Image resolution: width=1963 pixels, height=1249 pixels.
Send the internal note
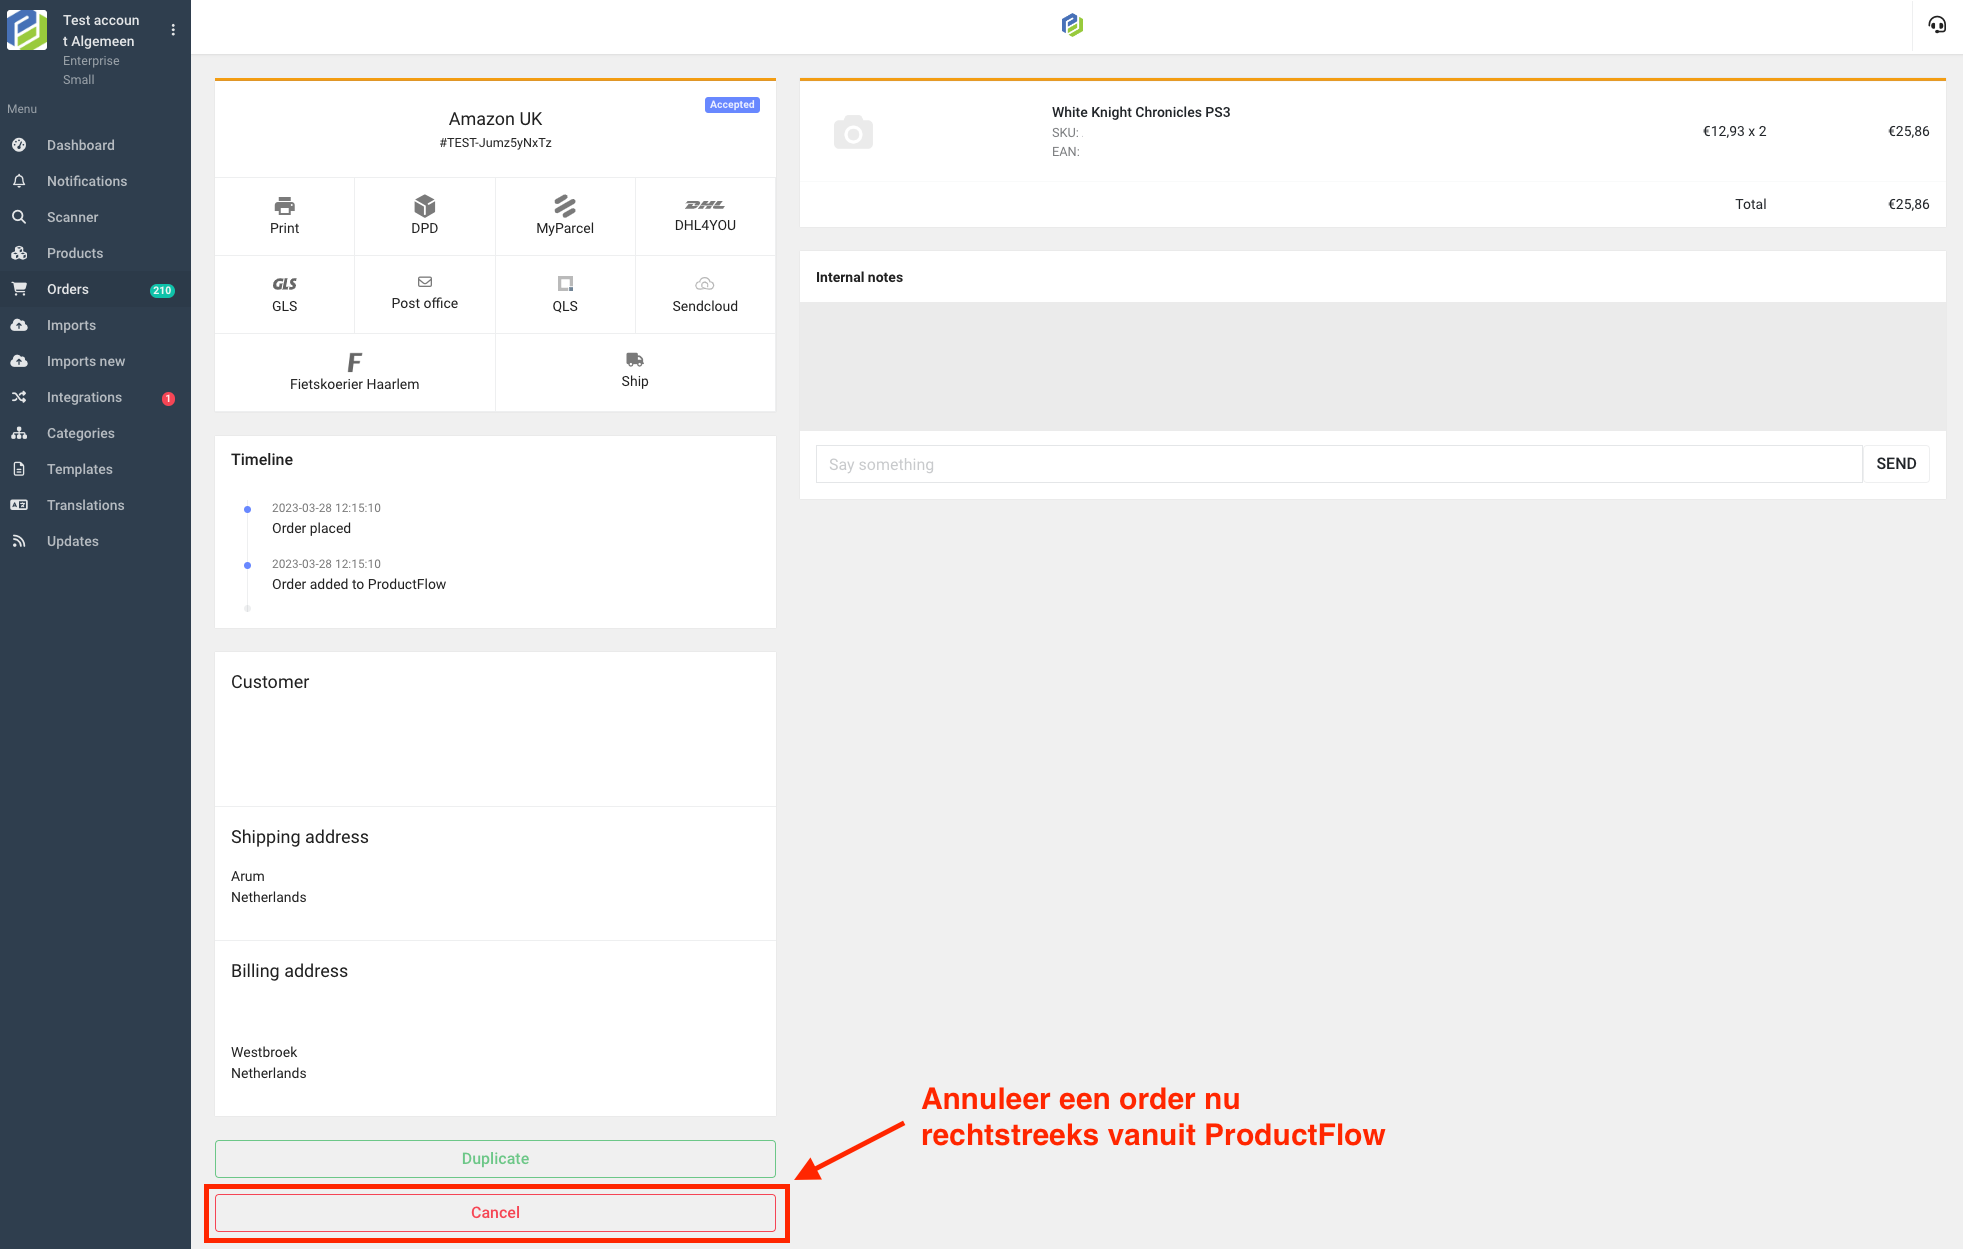pos(1895,464)
